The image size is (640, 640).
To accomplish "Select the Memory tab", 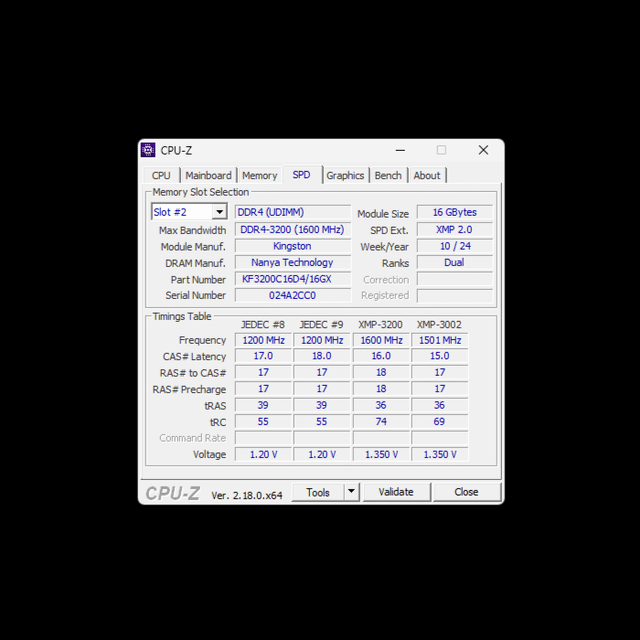I will point(259,176).
